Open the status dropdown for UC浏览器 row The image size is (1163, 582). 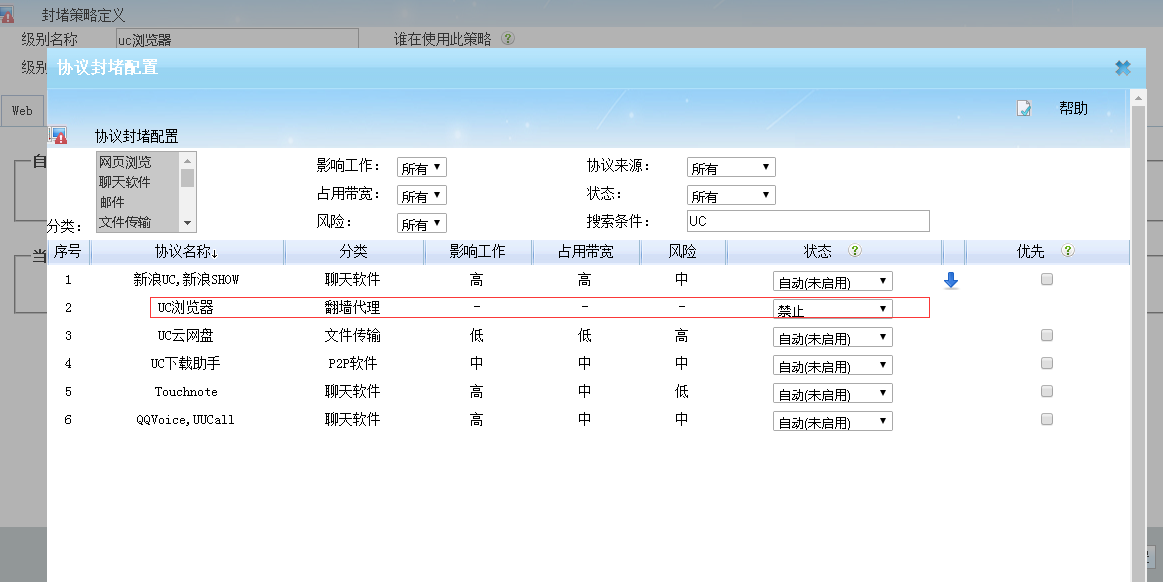pyautogui.click(x=832, y=309)
